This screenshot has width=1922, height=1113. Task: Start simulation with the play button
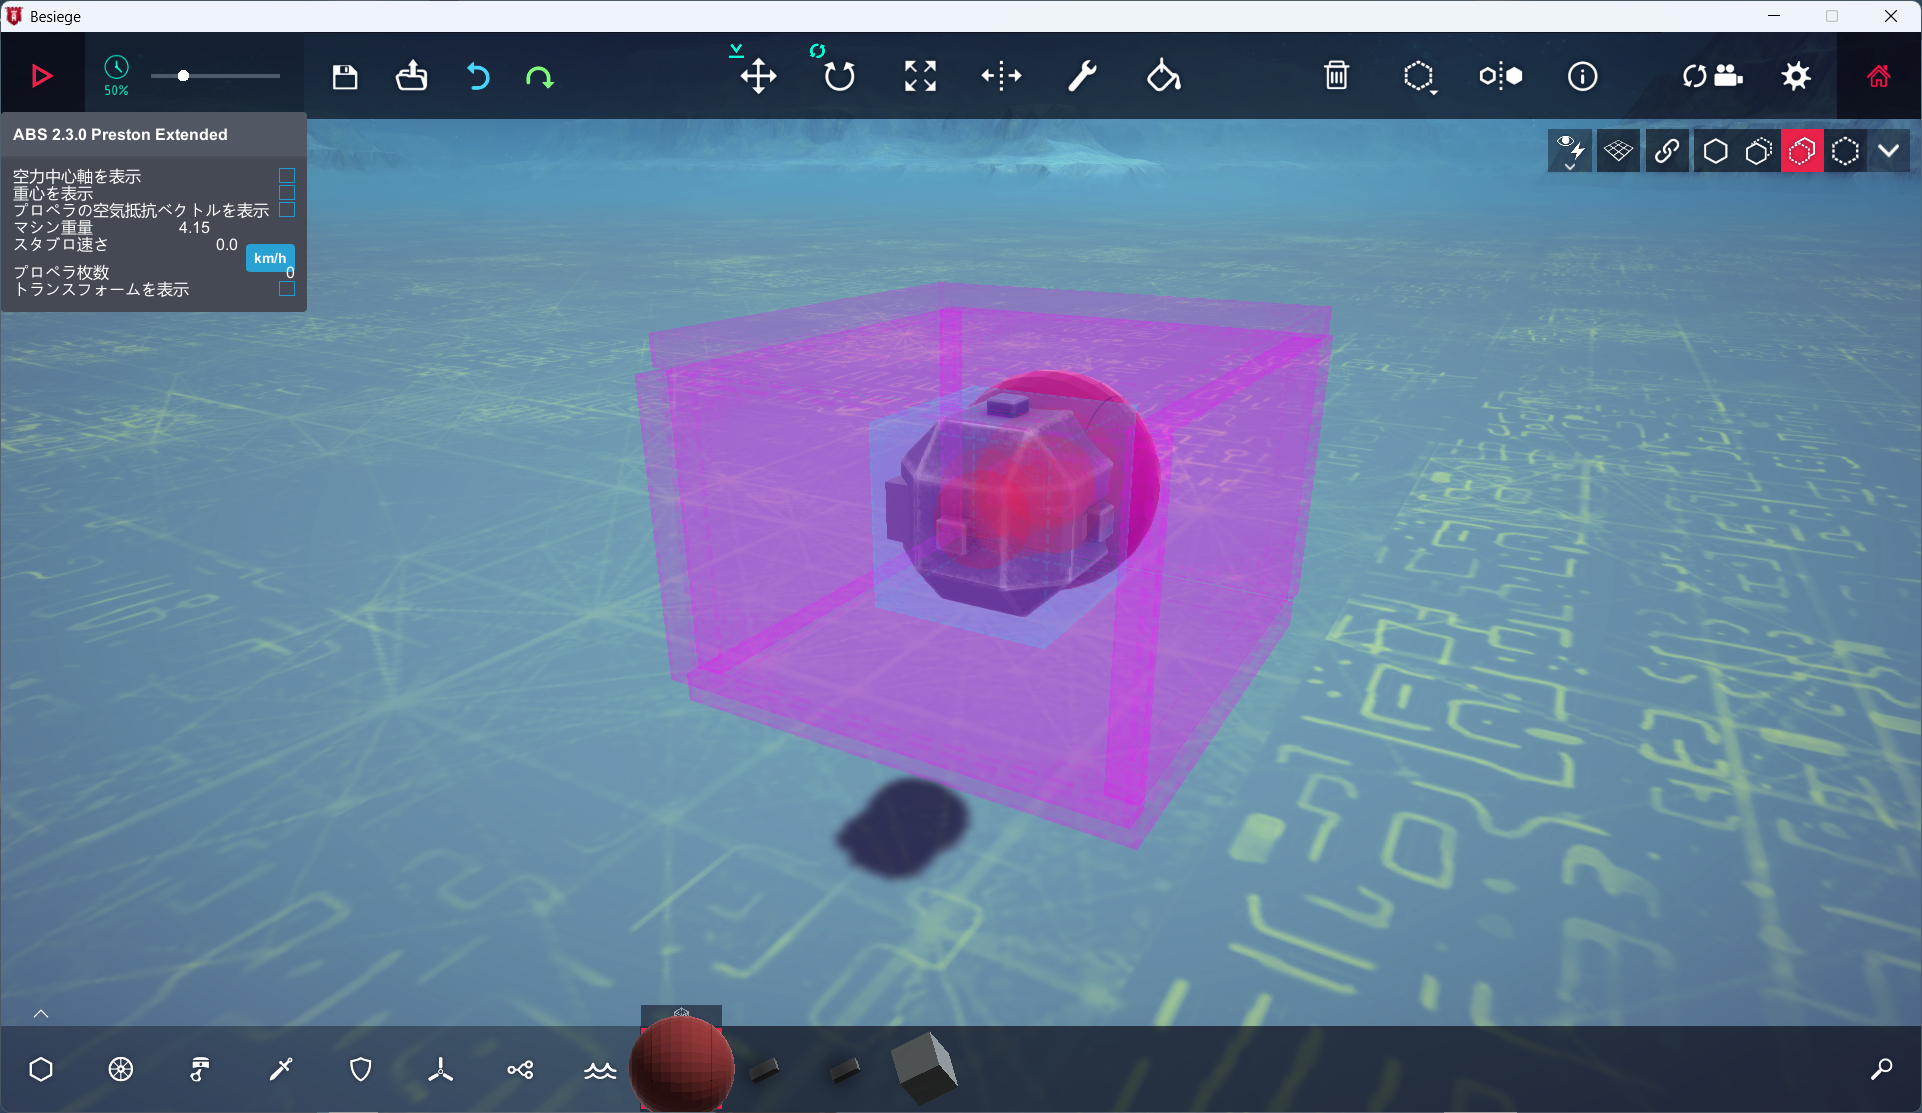41,76
